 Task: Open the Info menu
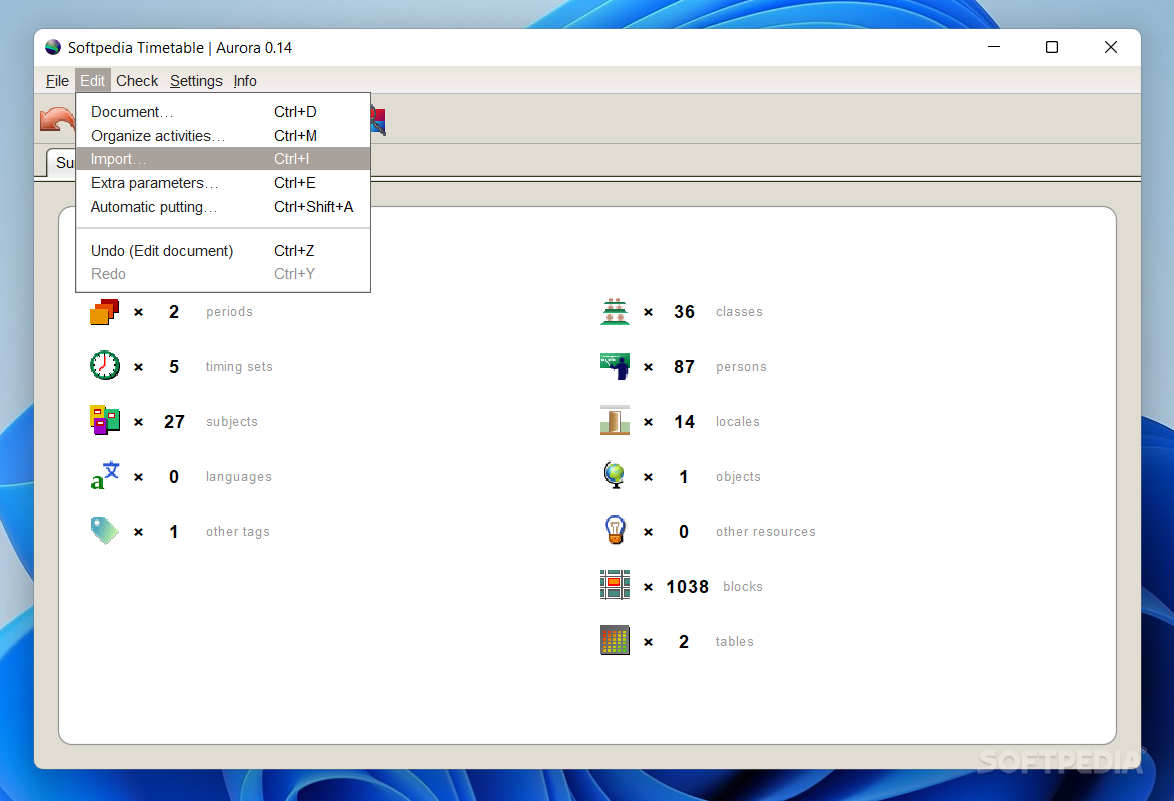point(245,81)
